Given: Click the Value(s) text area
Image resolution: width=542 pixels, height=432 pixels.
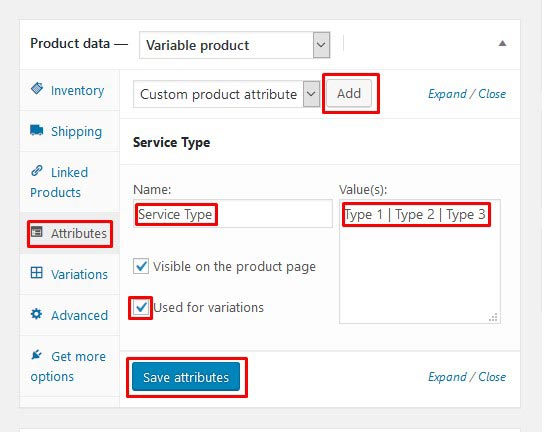Looking at the screenshot, I should click(x=420, y=262).
